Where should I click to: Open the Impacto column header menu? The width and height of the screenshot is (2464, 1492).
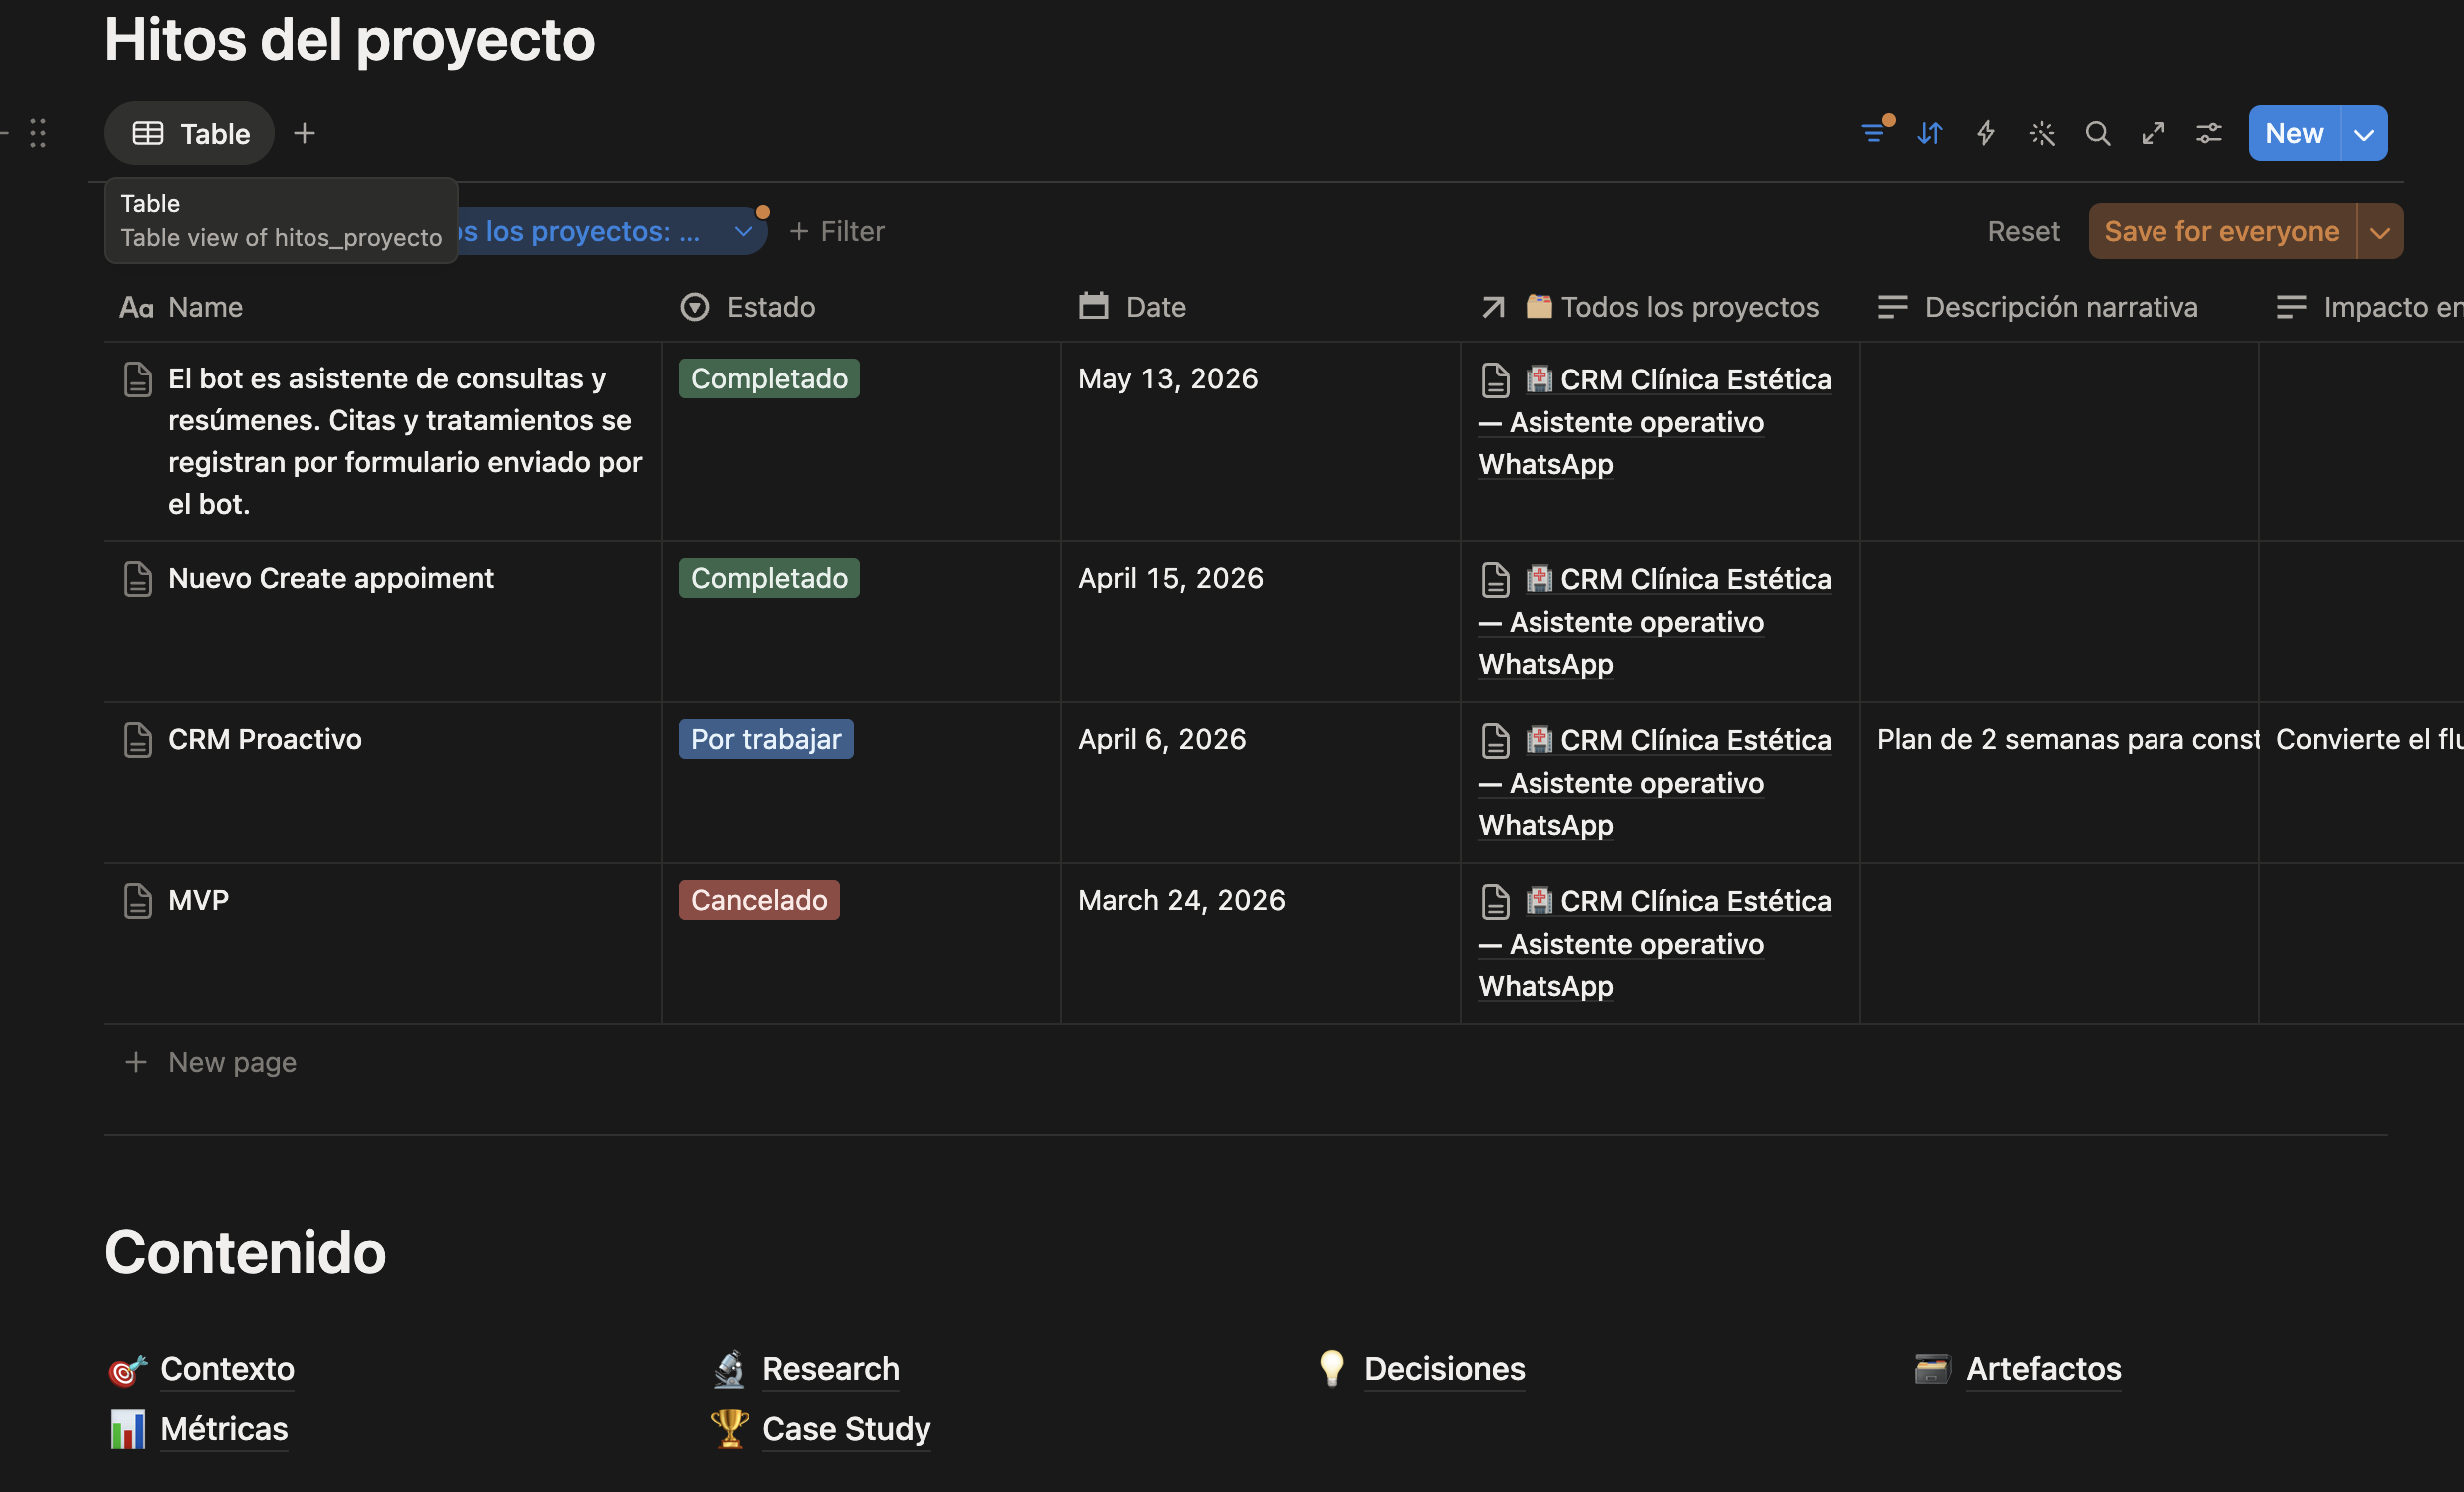2361,307
